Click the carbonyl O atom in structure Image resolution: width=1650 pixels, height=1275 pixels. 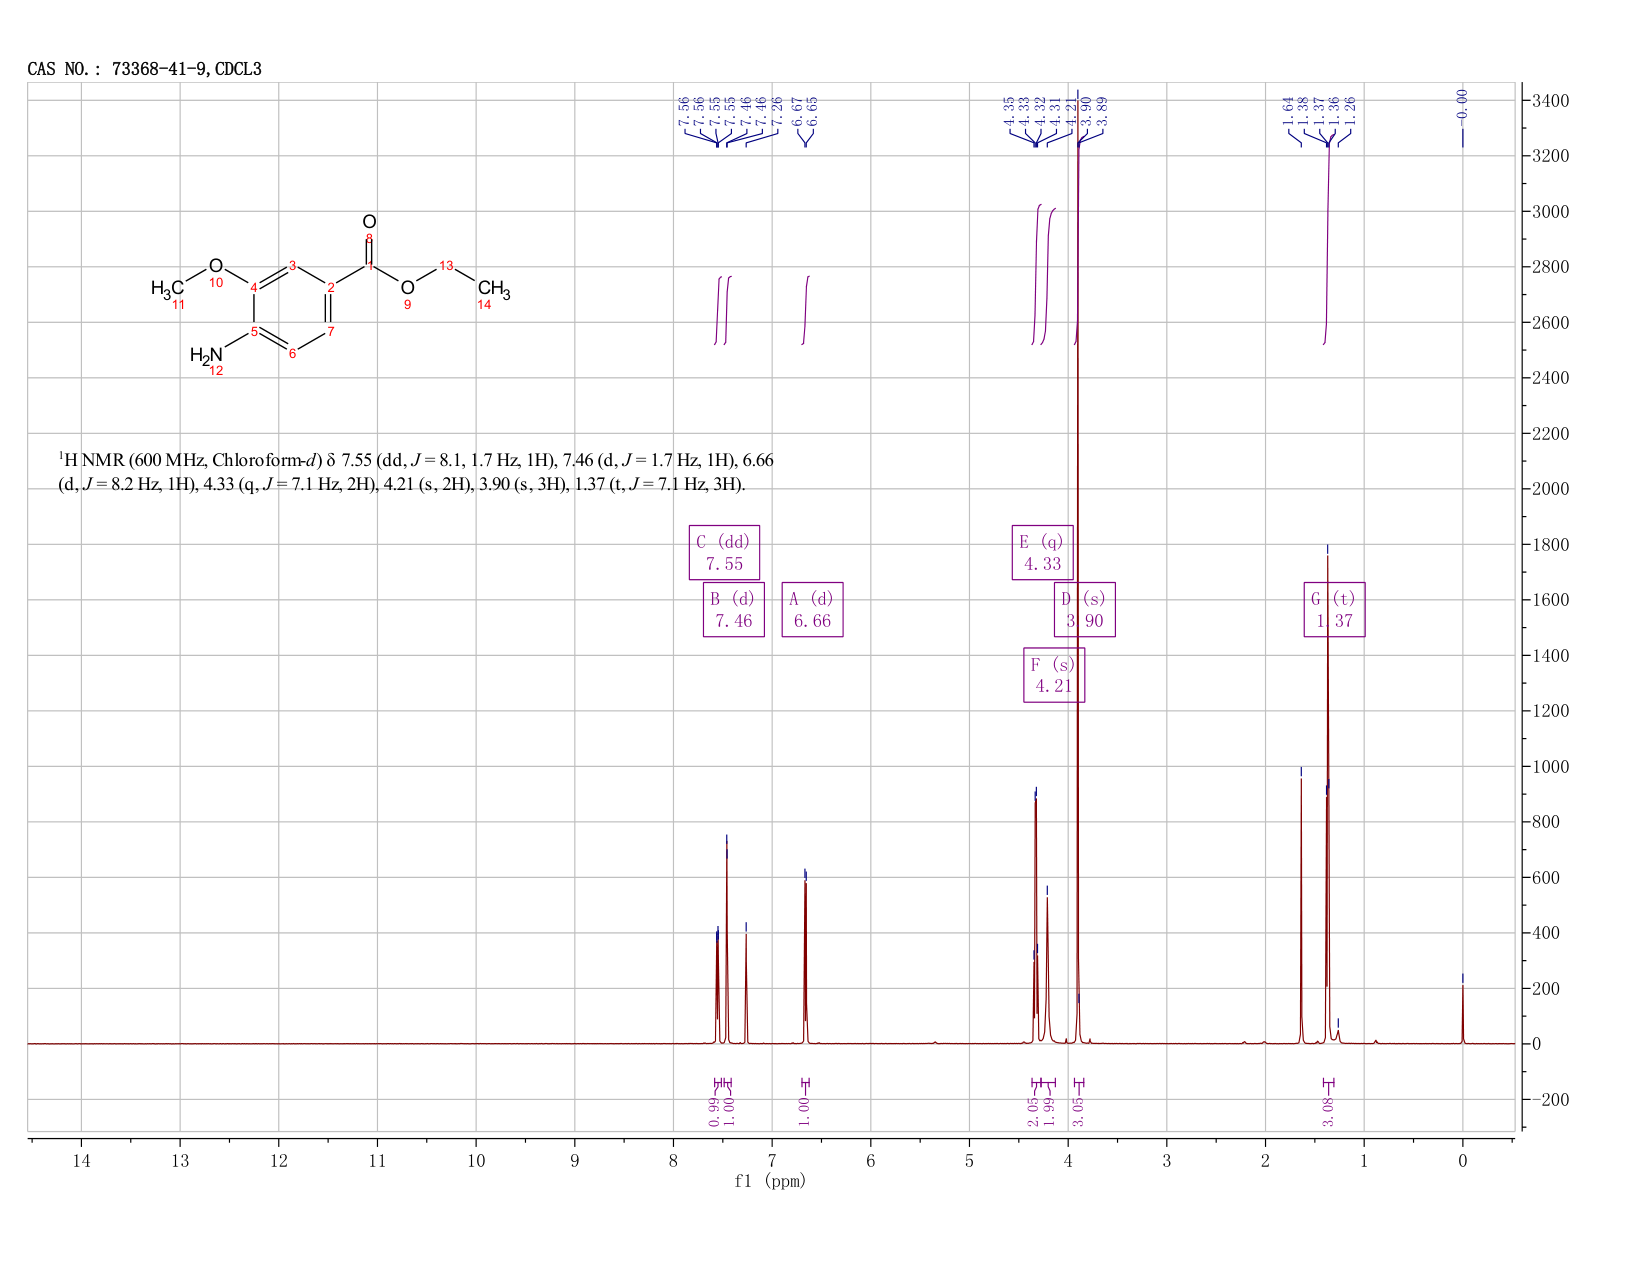coord(369,221)
